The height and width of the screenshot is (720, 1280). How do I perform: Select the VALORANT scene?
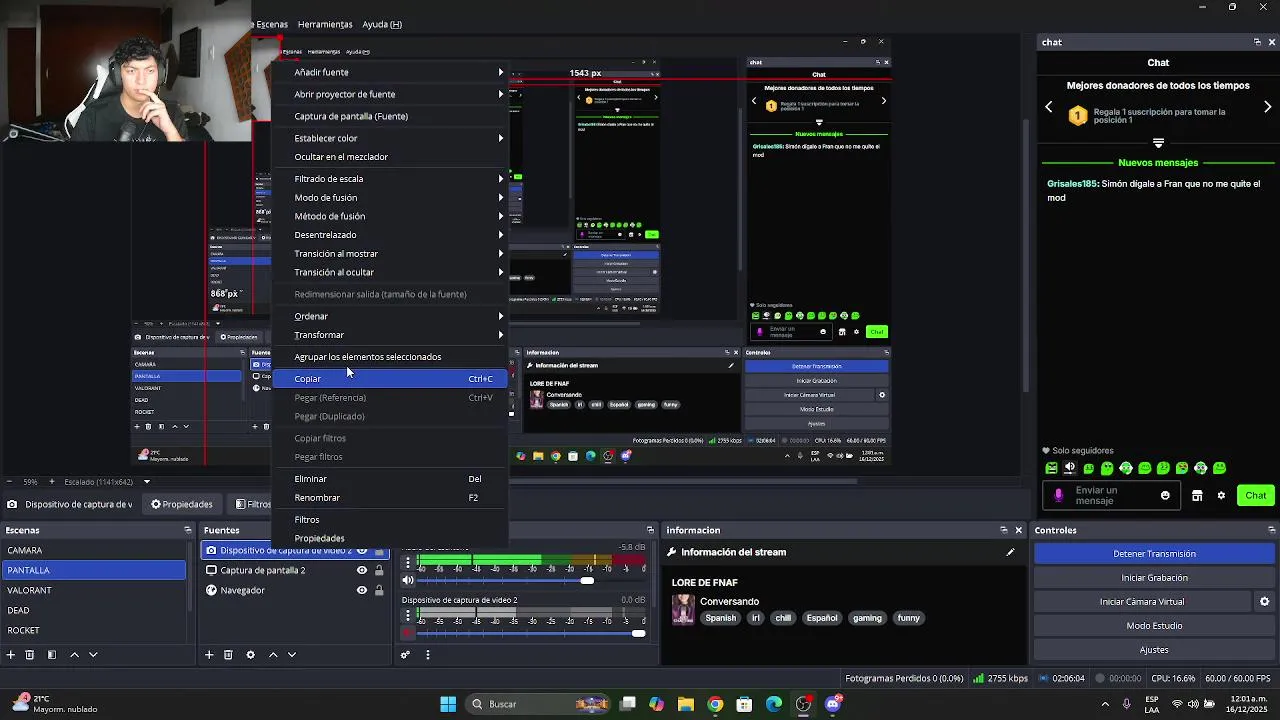[93, 590]
